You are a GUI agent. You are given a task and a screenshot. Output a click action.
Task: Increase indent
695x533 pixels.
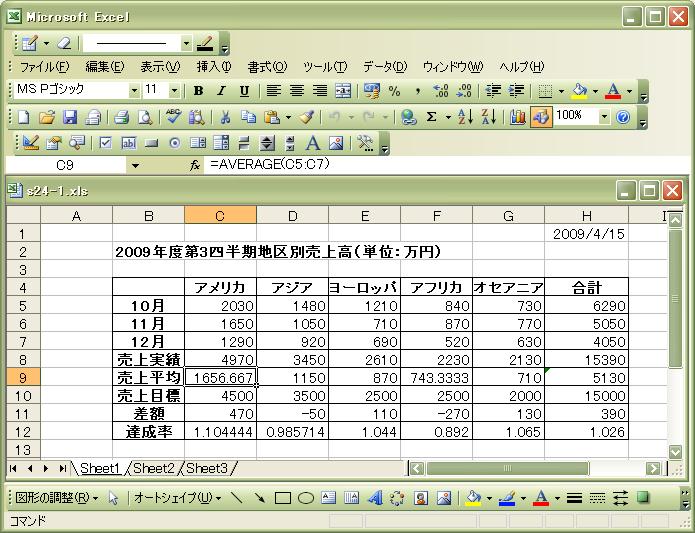(516, 91)
